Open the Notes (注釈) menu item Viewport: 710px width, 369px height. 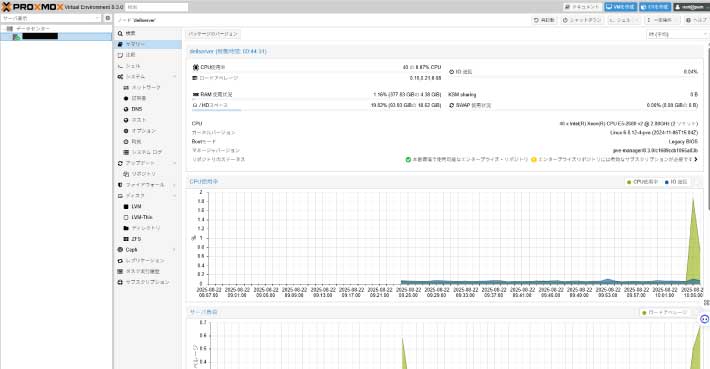click(x=148, y=55)
